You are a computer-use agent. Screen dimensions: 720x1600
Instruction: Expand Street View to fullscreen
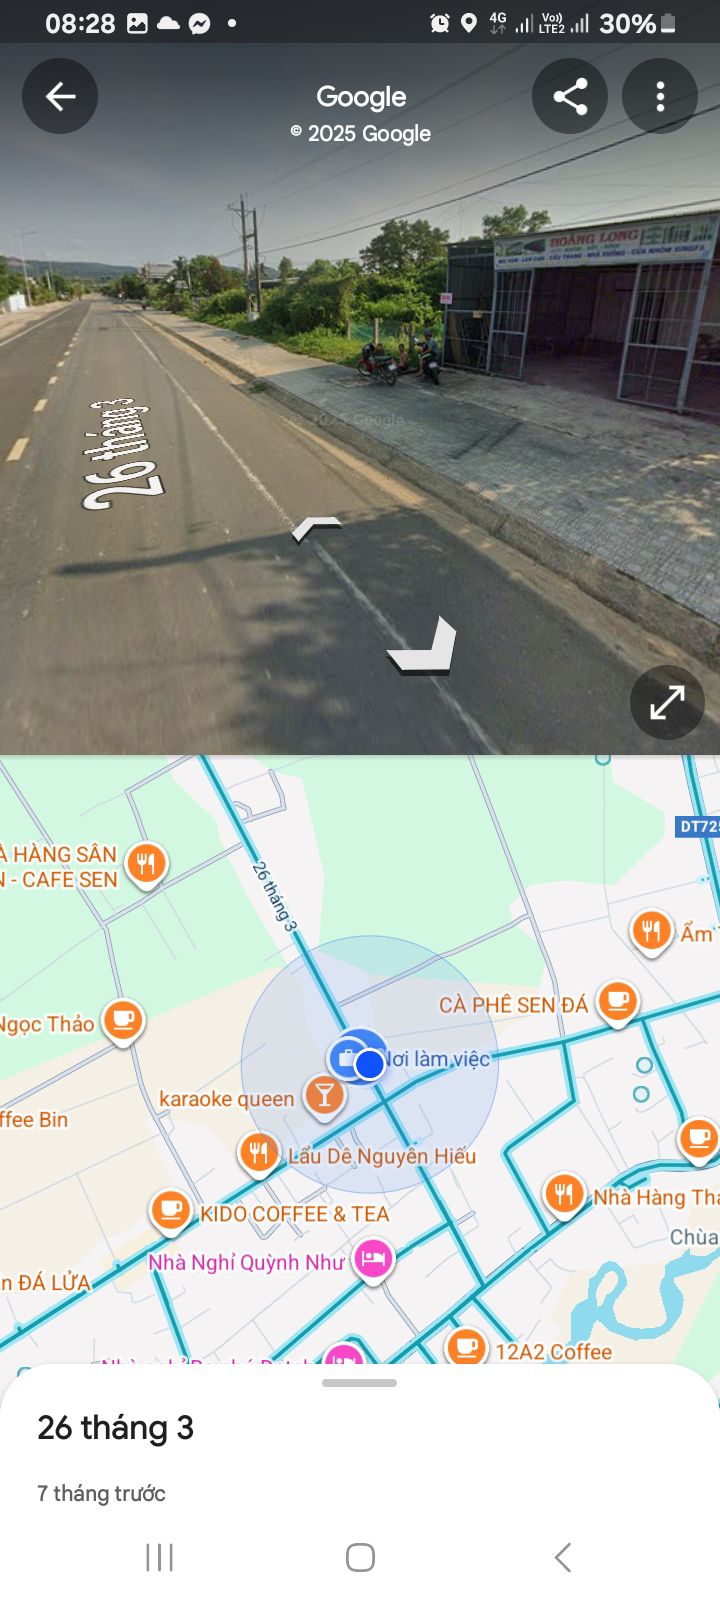[667, 702]
